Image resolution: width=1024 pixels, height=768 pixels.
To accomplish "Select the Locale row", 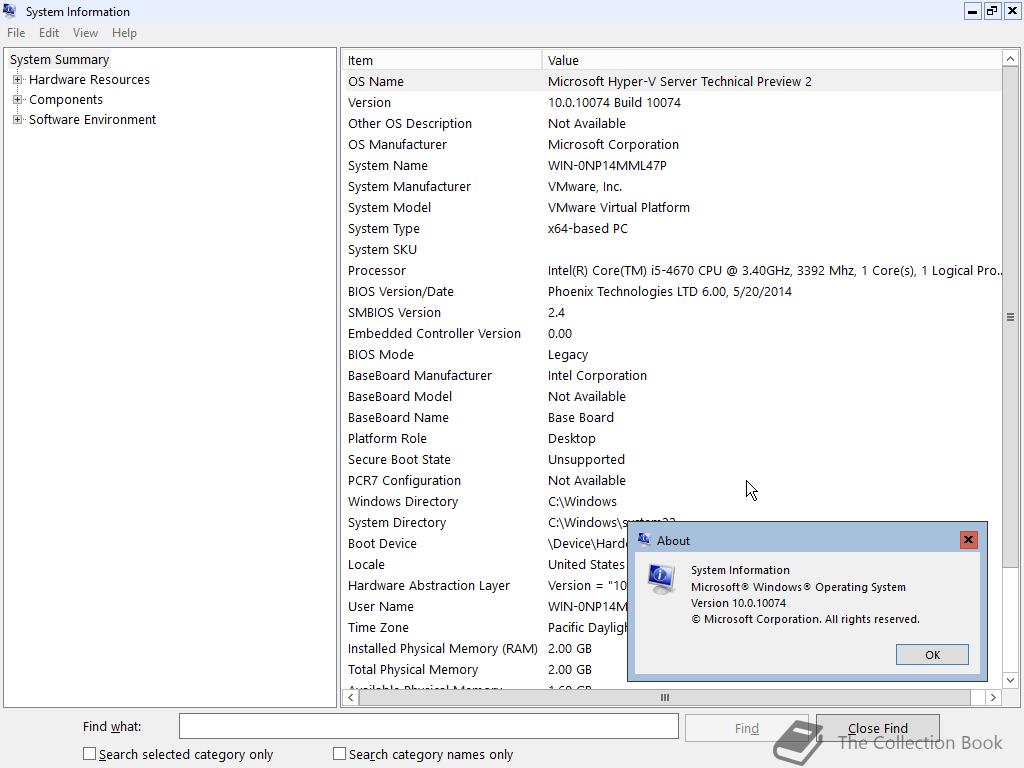I will click(485, 564).
